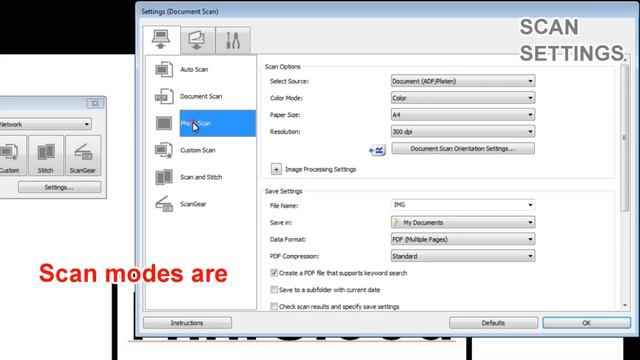Screen dimensions: 640x360
Task: Select Document Scan mode label
Action: click(201, 96)
